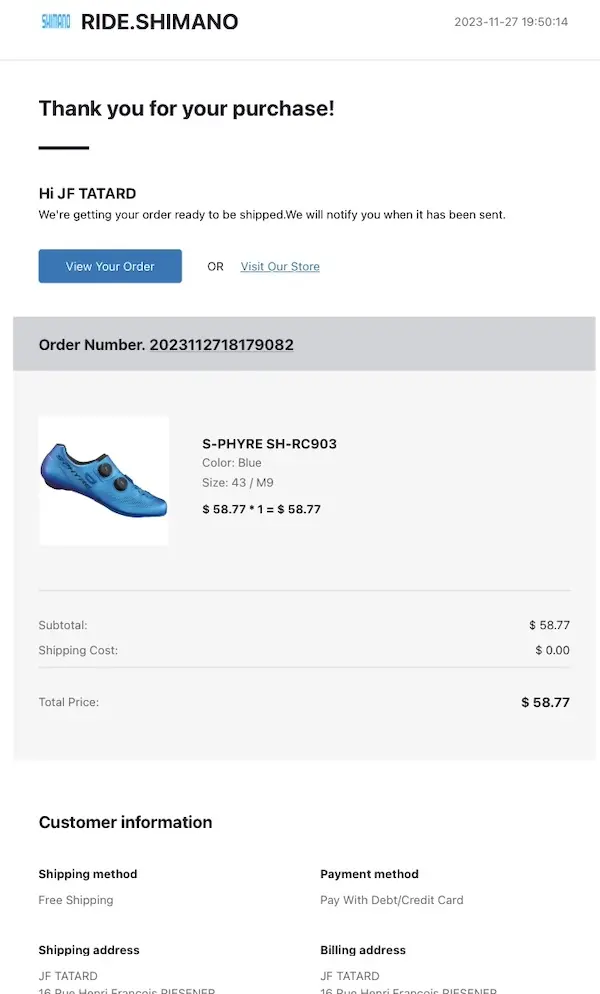
Task: Click the Billing address label
Action: 365,950
